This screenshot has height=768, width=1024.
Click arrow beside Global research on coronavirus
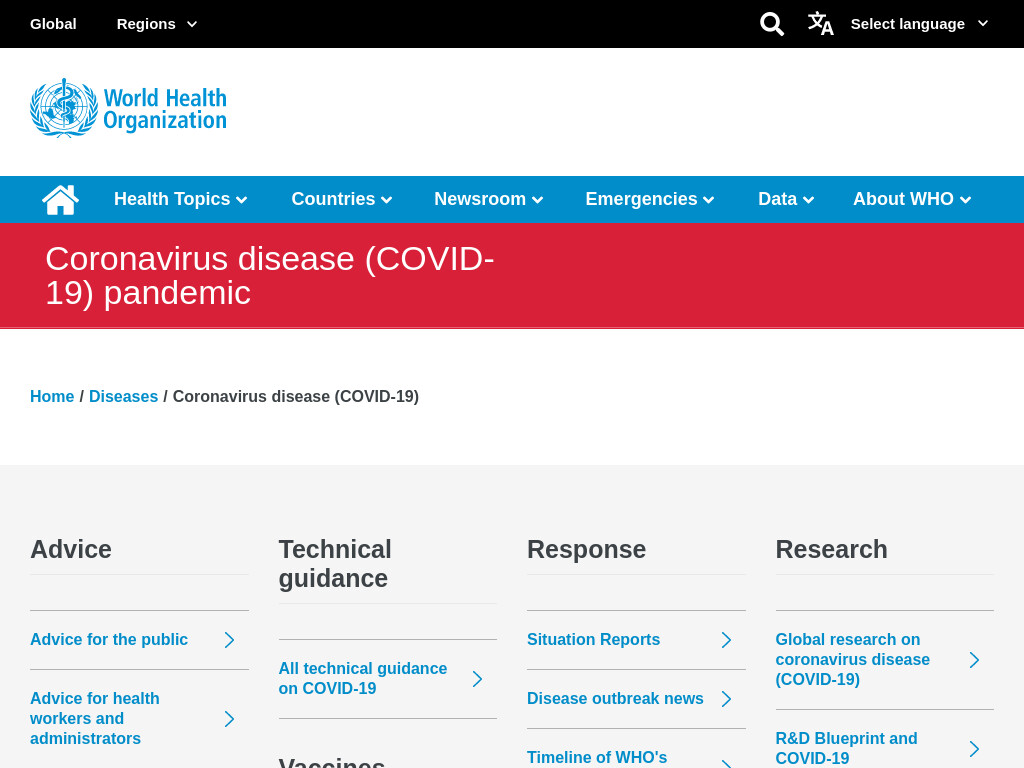point(974,660)
